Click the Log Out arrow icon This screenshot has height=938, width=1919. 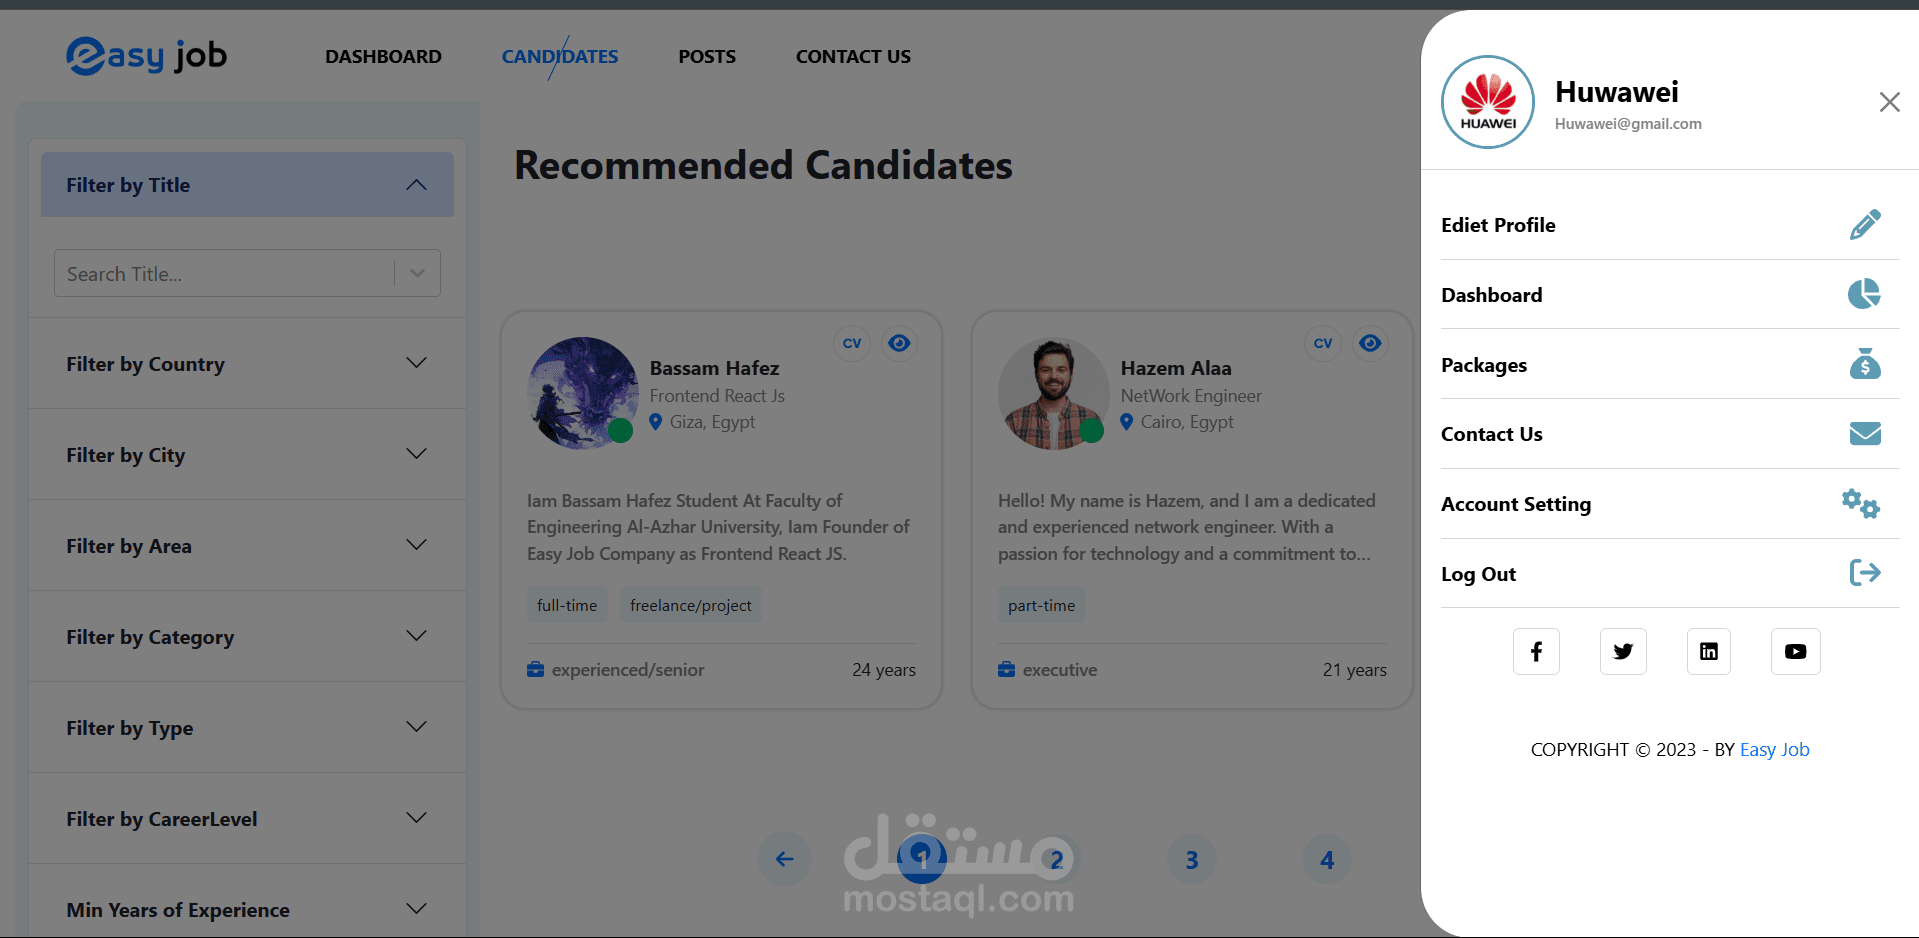(1864, 573)
